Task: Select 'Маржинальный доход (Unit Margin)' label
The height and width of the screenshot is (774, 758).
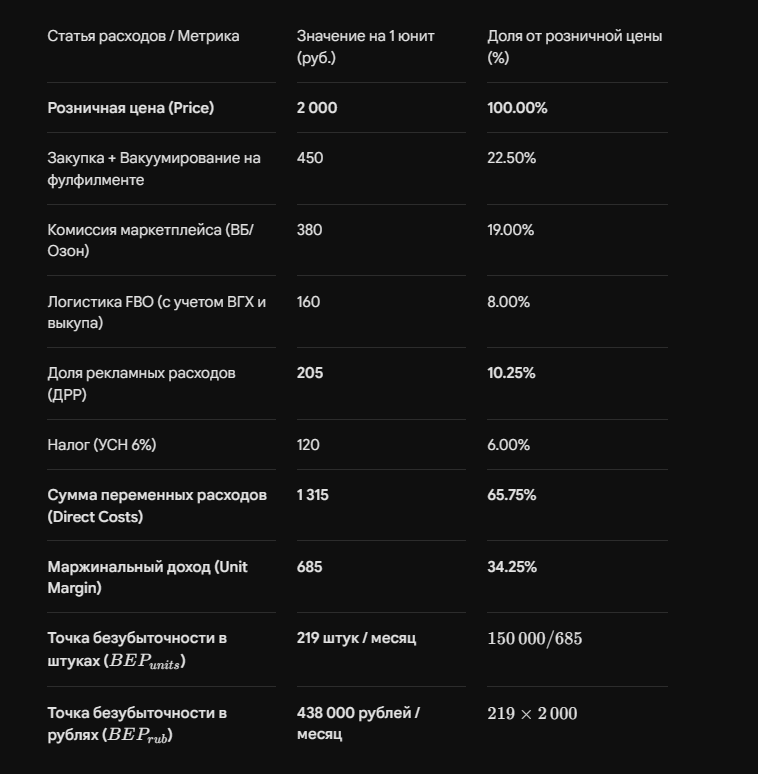Action: [x=147, y=577]
